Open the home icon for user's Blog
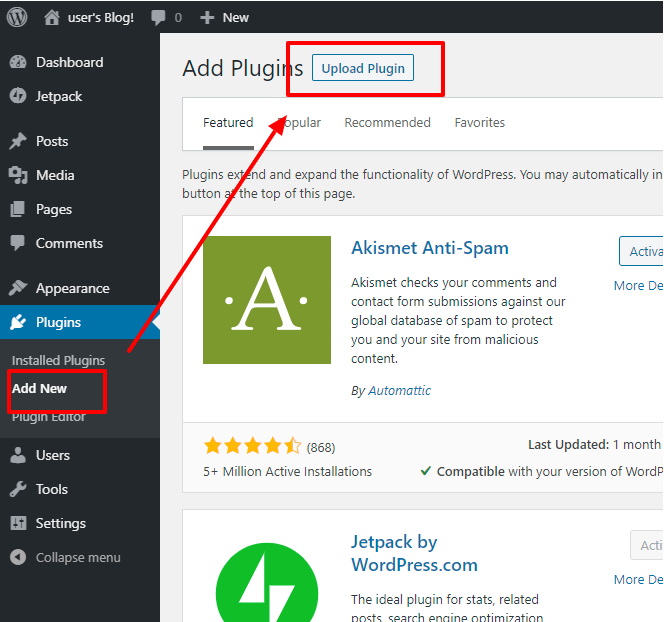 click(52, 17)
